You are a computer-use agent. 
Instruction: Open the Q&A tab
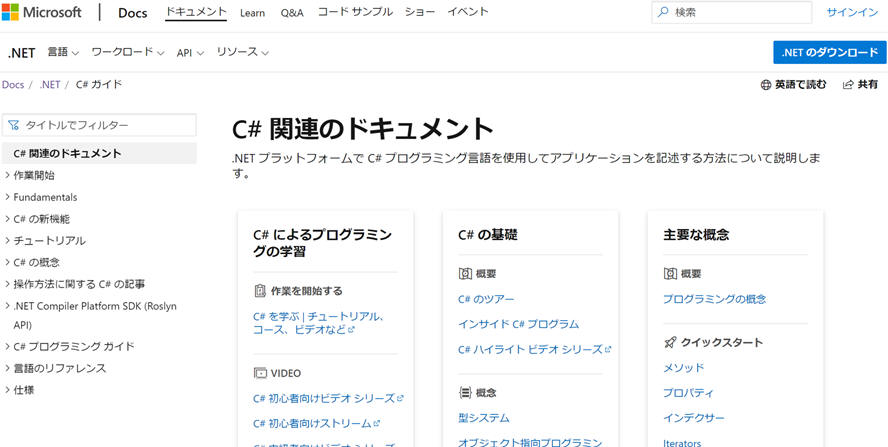[292, 12]
